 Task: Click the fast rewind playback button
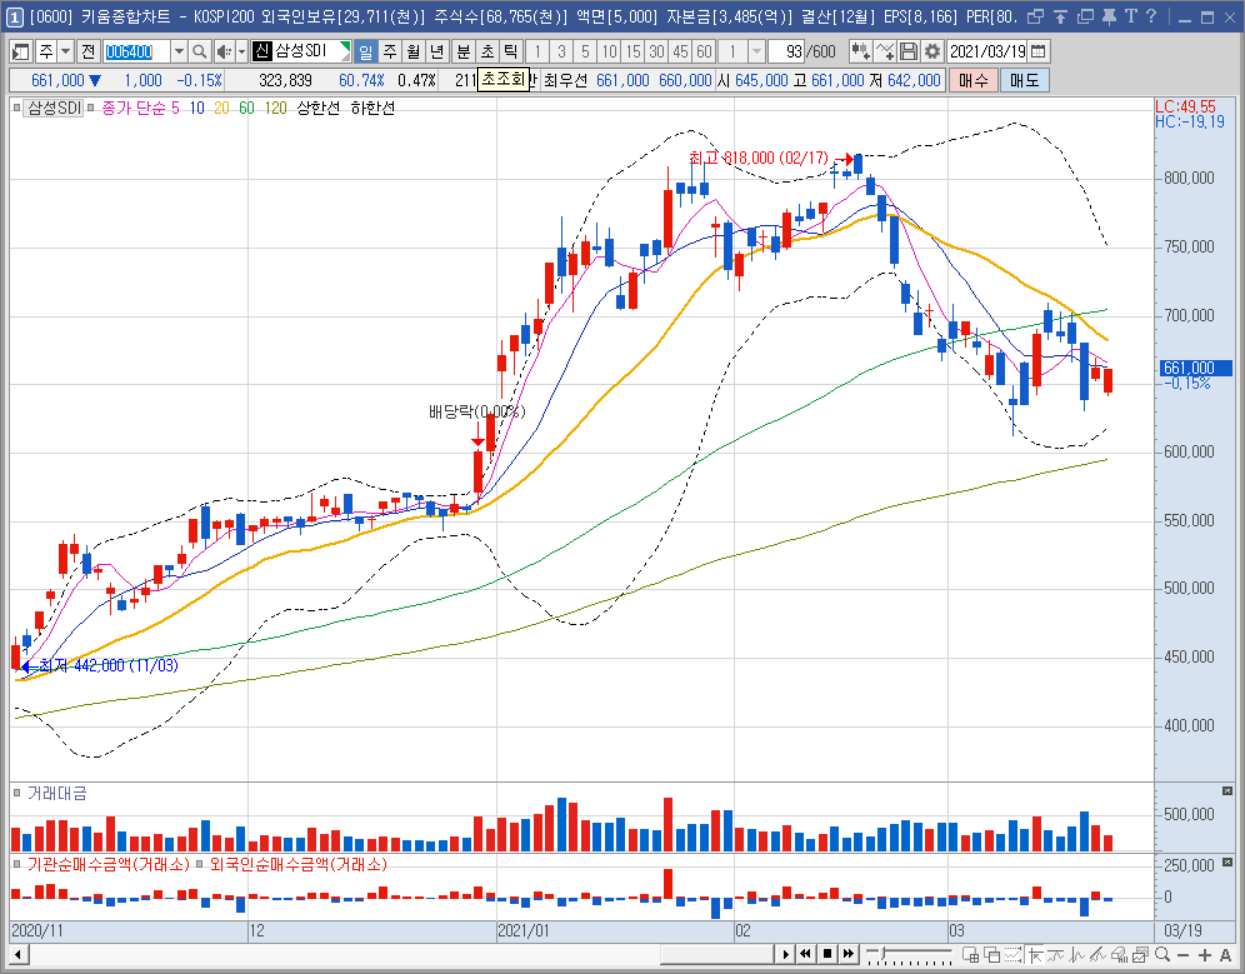(806, 953)
